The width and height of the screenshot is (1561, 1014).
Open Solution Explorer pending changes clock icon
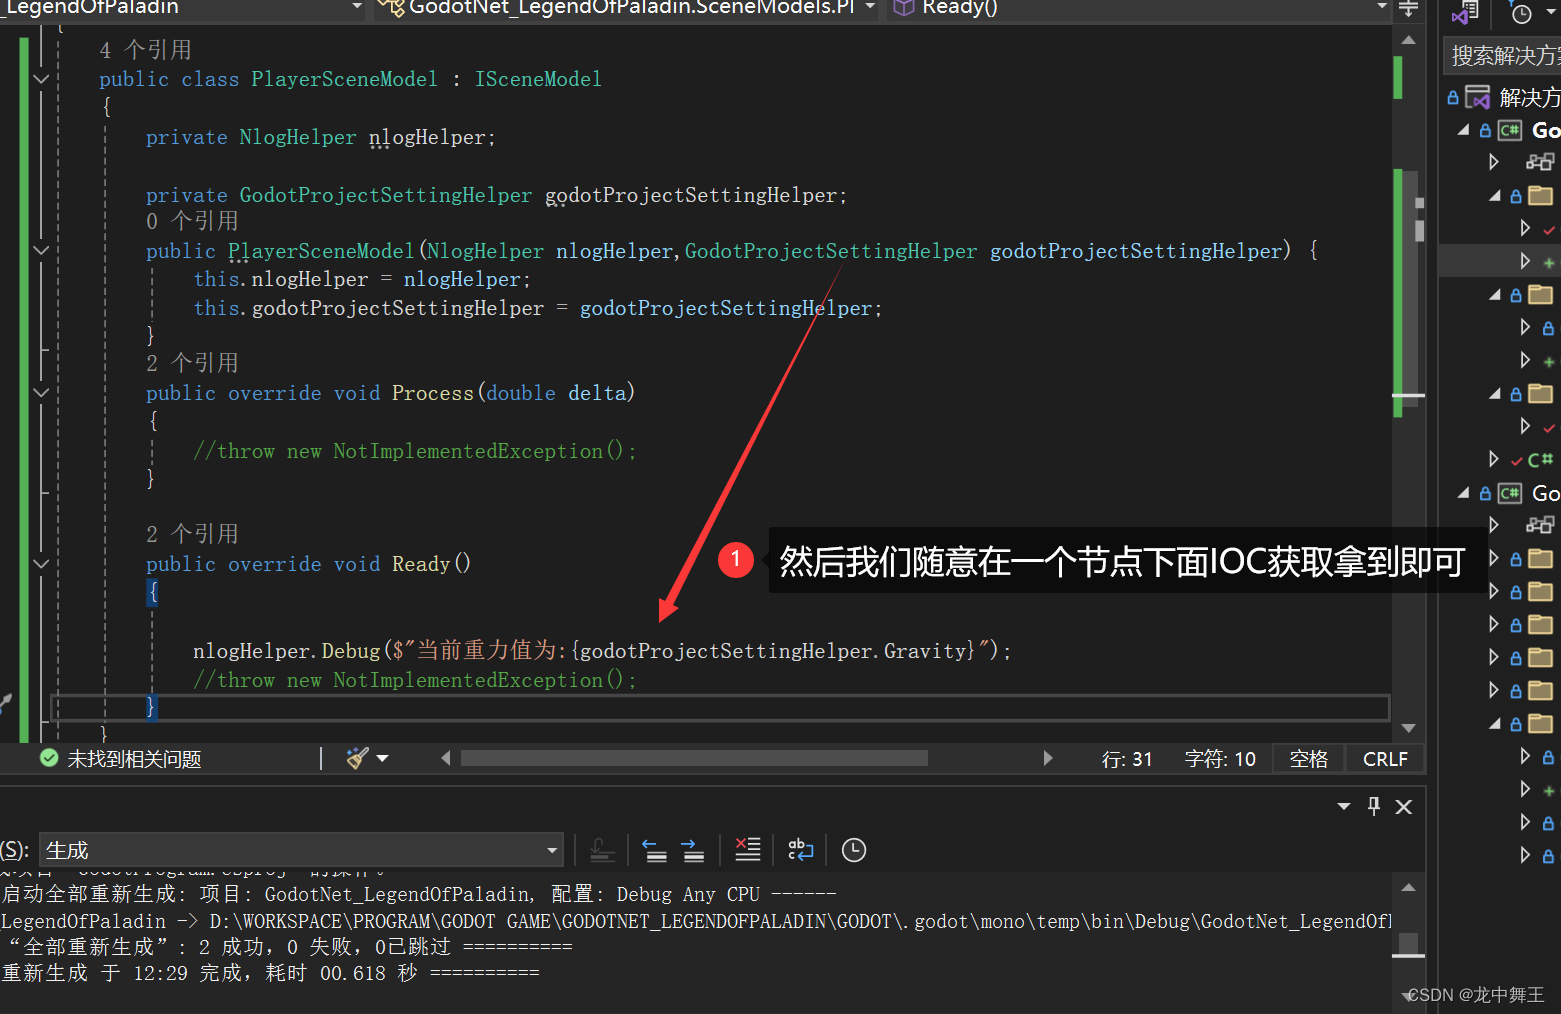click(1521, 13)
